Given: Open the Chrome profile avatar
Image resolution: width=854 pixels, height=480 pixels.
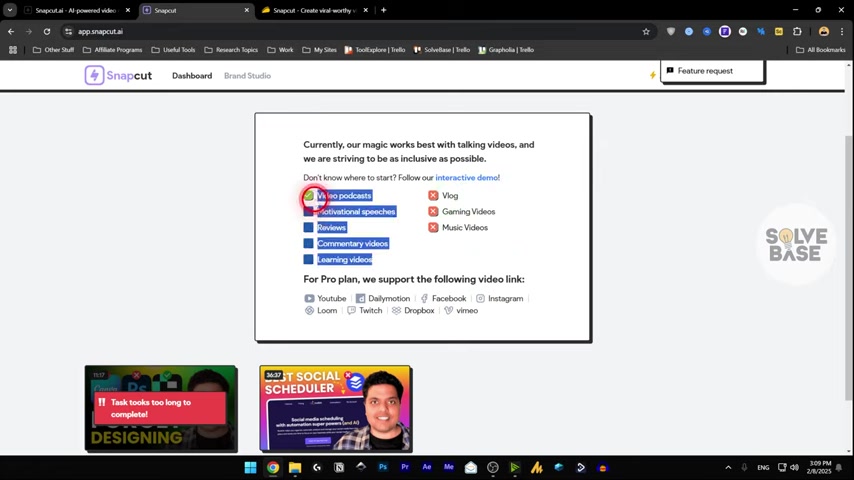Looking at the screenshot, I should (x=824, y=32).
